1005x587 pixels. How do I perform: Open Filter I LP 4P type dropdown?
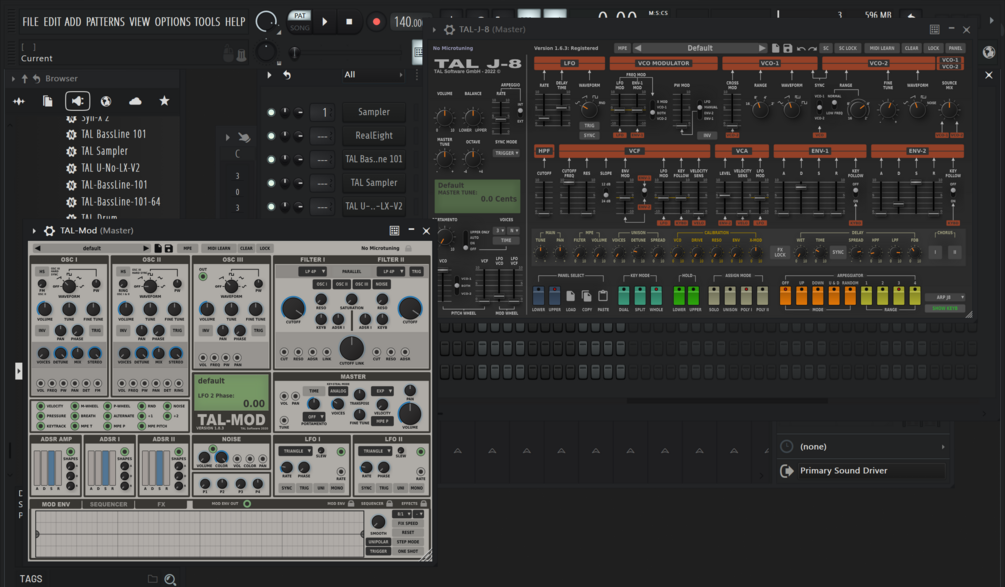point(314,271)
